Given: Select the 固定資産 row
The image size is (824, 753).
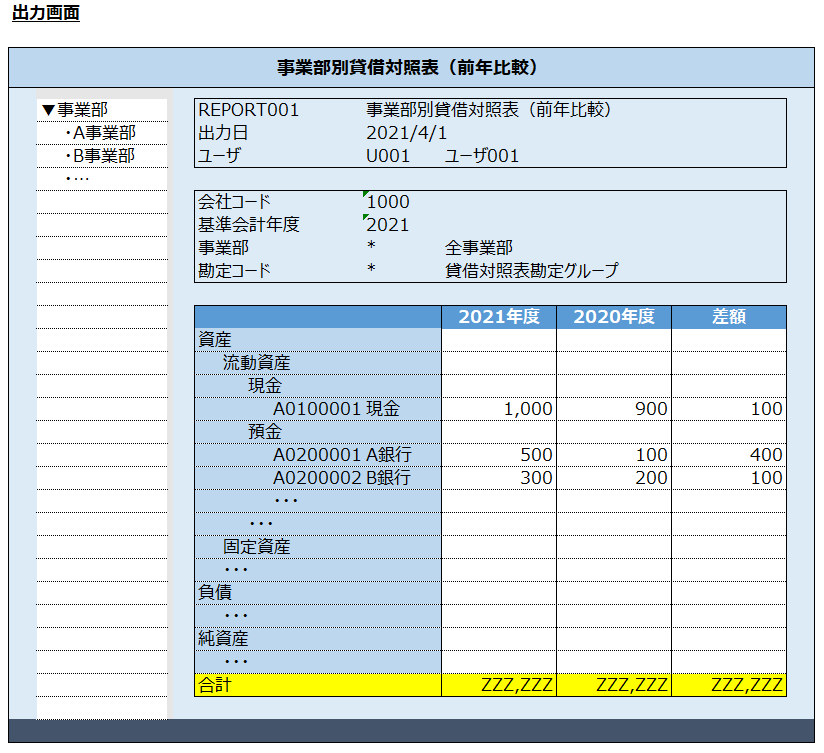Looking at the screenshot, I should click(x=256, y=547).
